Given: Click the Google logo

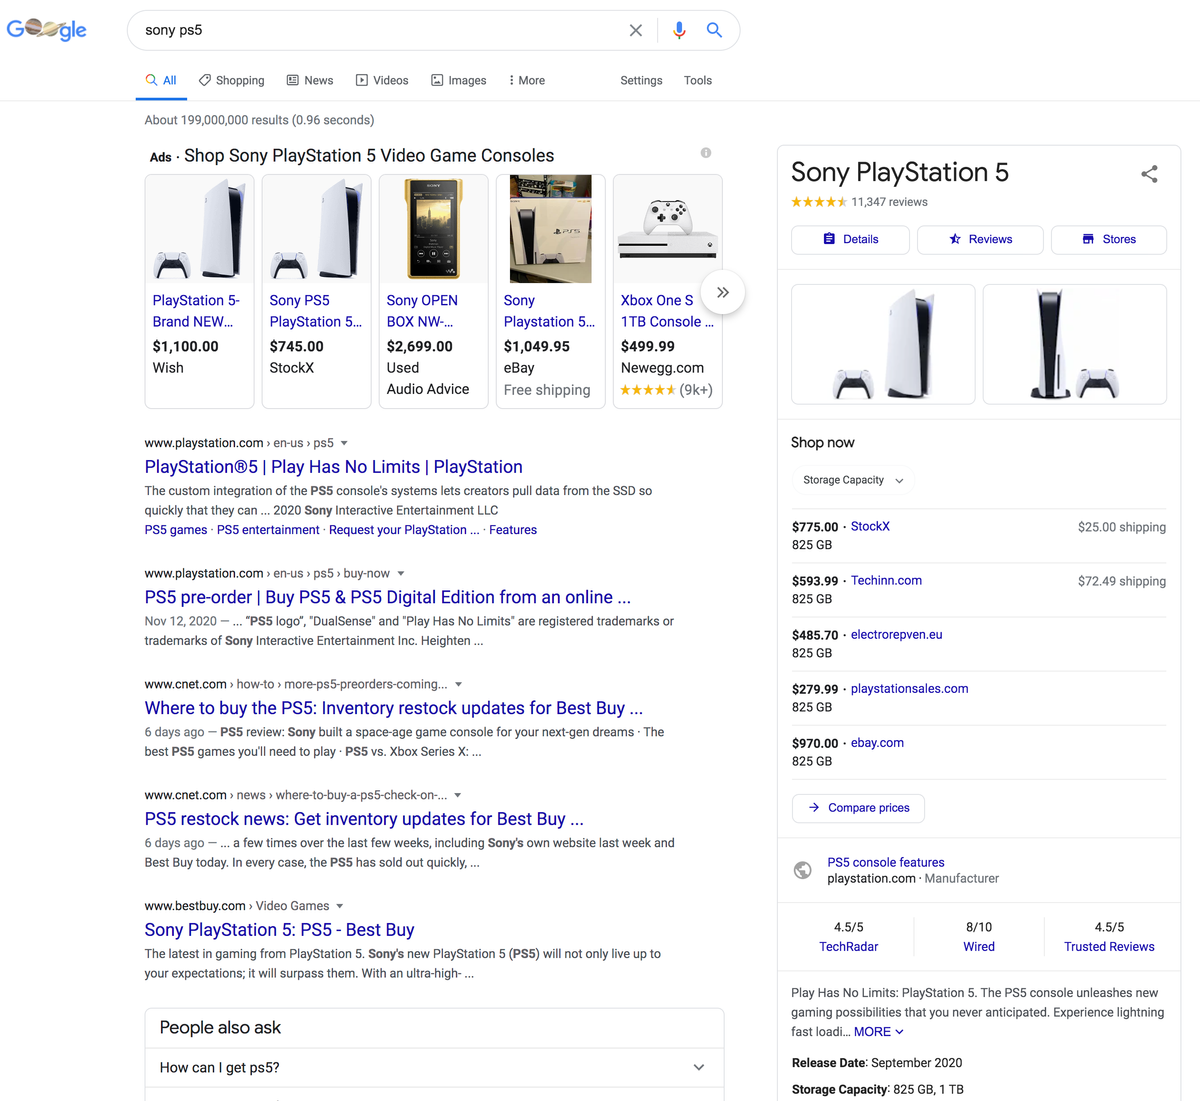Looking at the screenshot, I should tap(46, 29).
